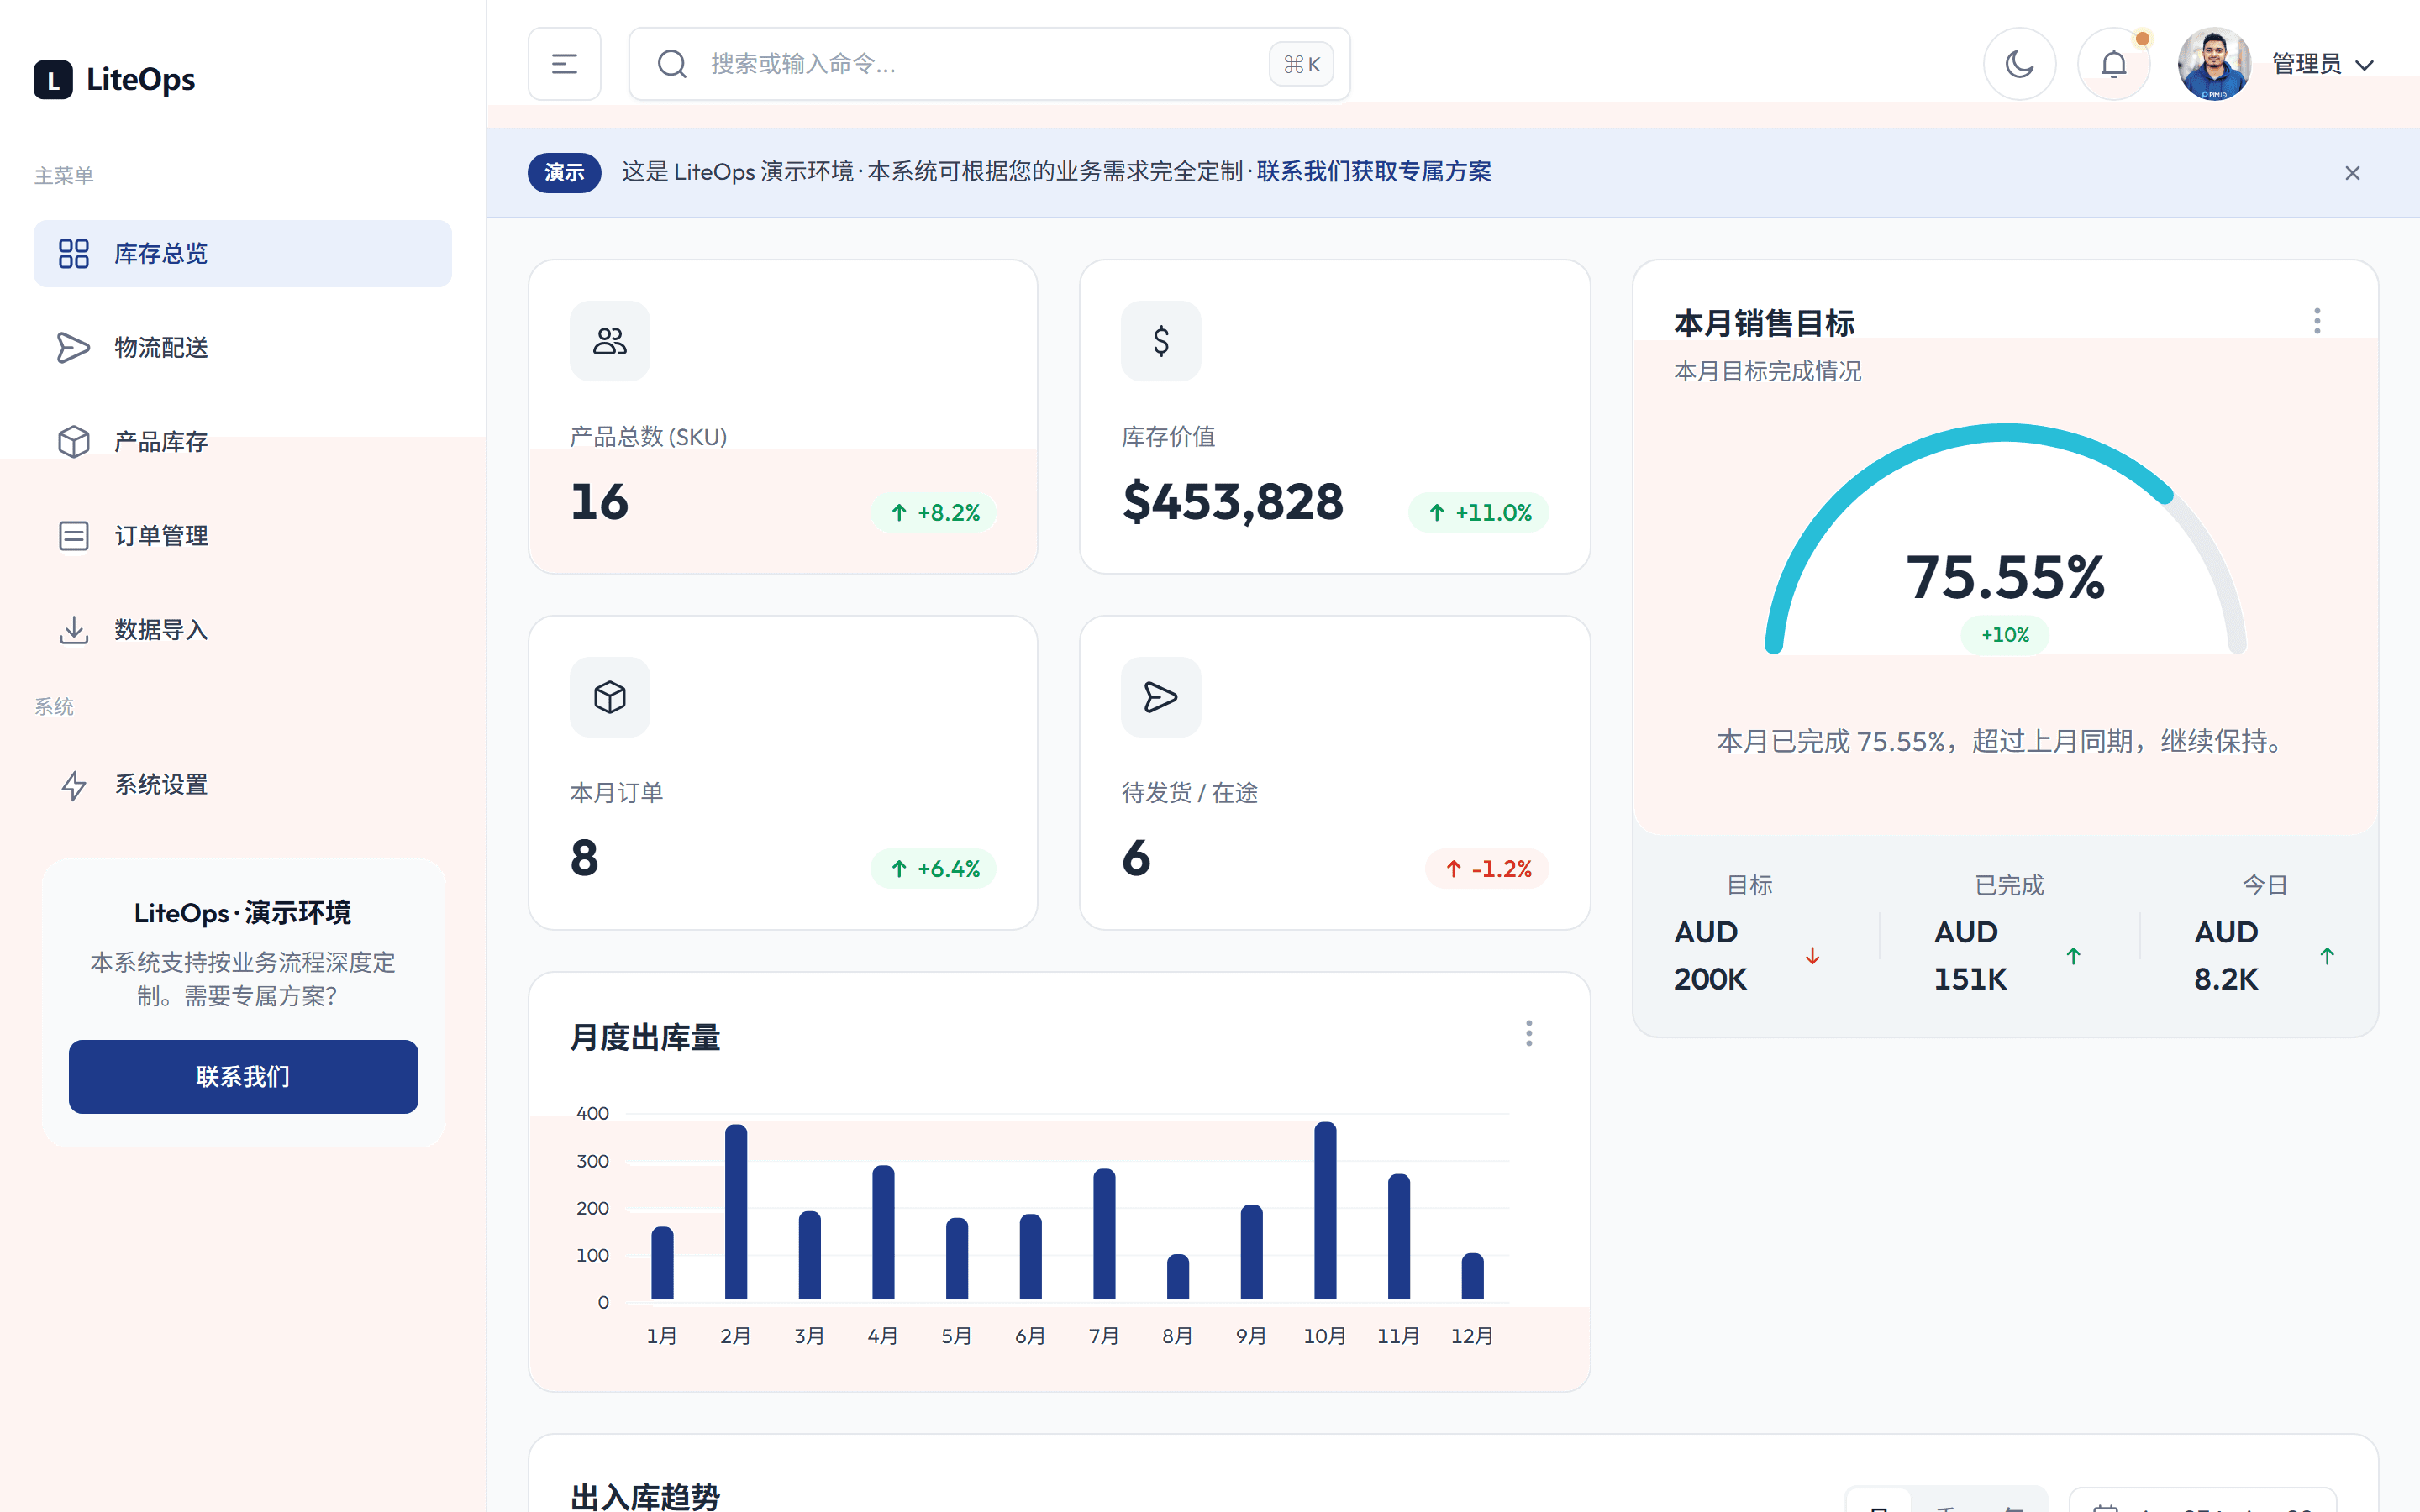Open the 管理员 account dropdown
The width and height of the screenshot is (2420, 1512).
coord(2322,63)
